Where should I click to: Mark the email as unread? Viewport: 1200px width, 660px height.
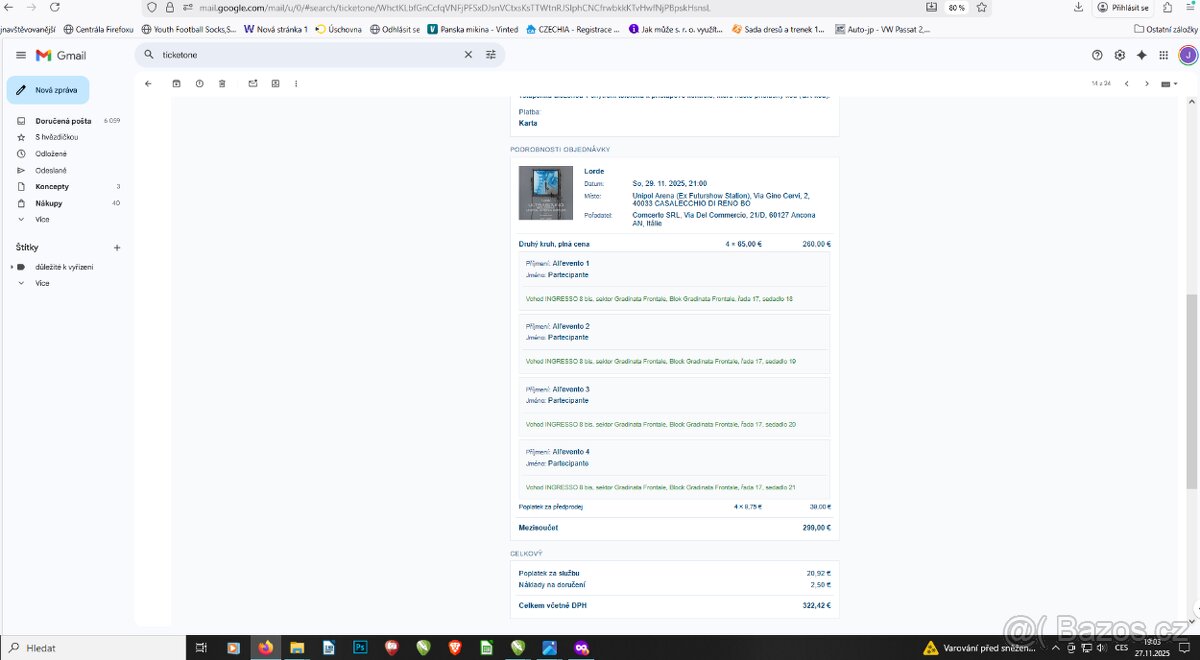[x=252, y=83]
